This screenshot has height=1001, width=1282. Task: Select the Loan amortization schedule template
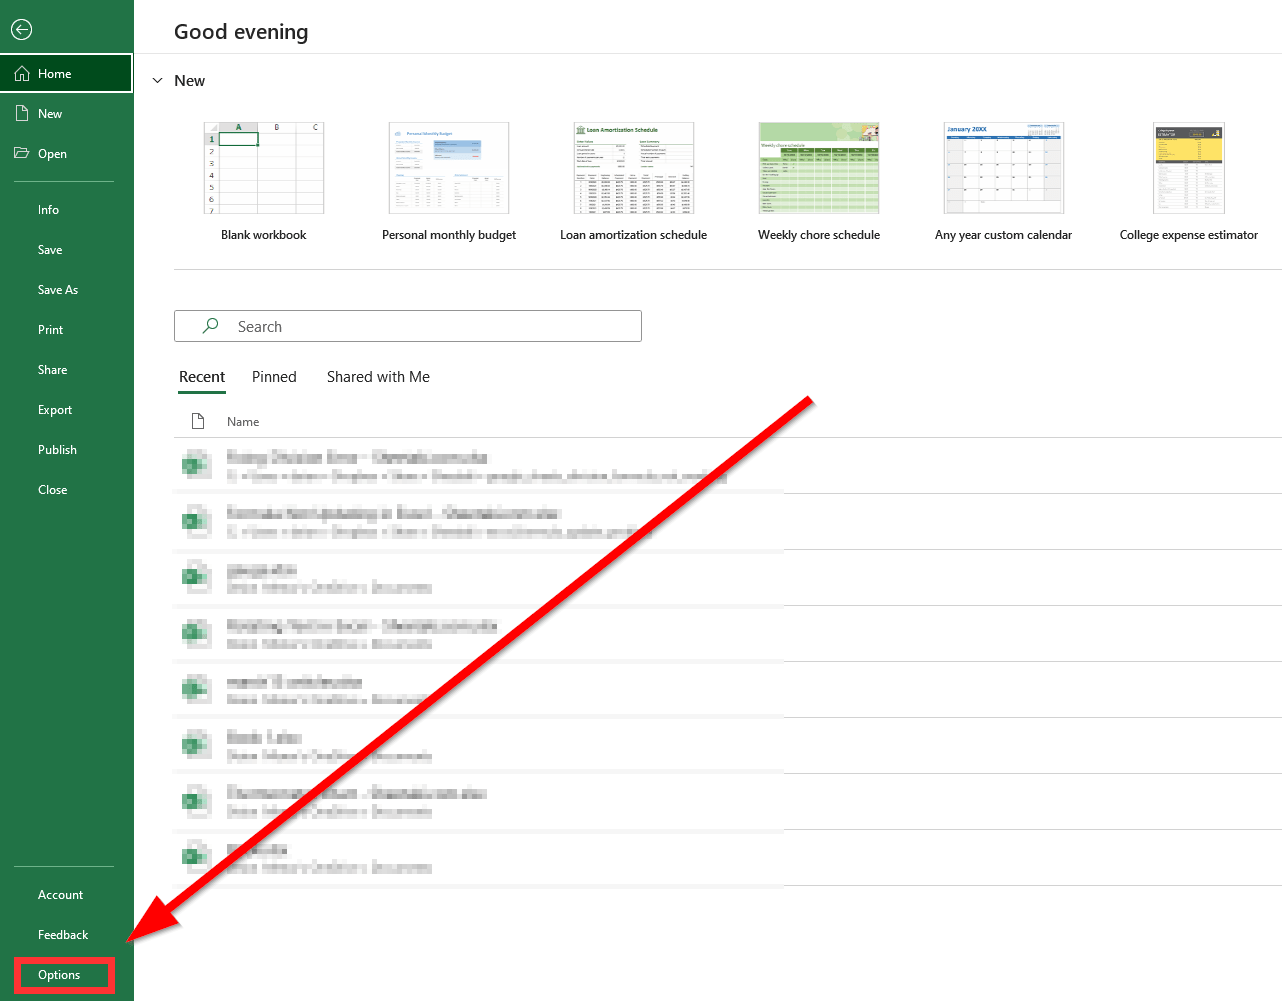pos(633,168)
